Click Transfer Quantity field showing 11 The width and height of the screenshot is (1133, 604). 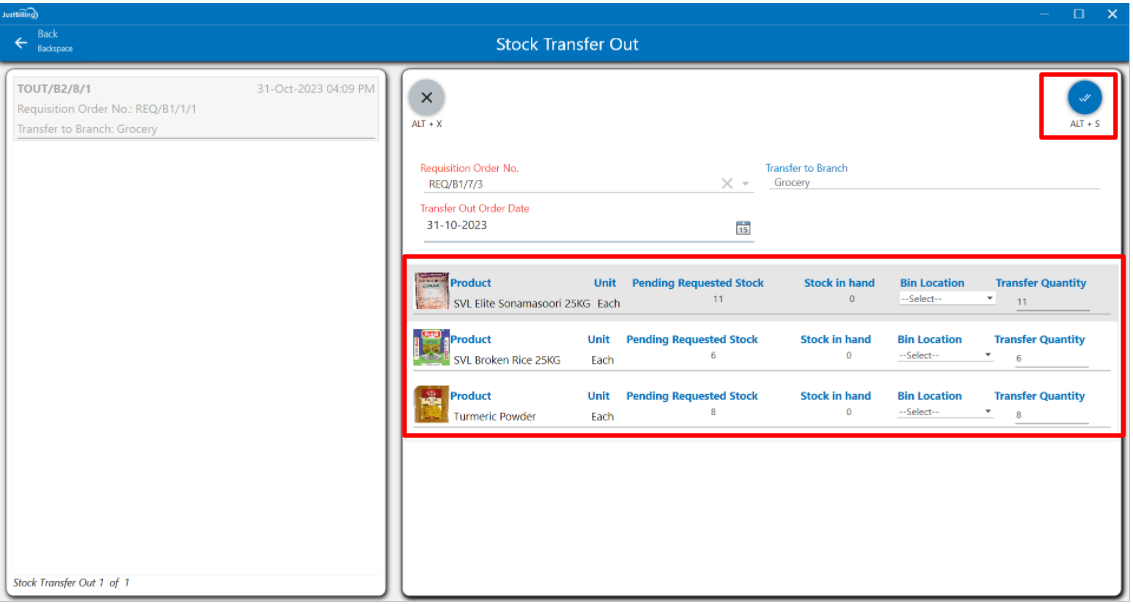[x=1052, y=301]
